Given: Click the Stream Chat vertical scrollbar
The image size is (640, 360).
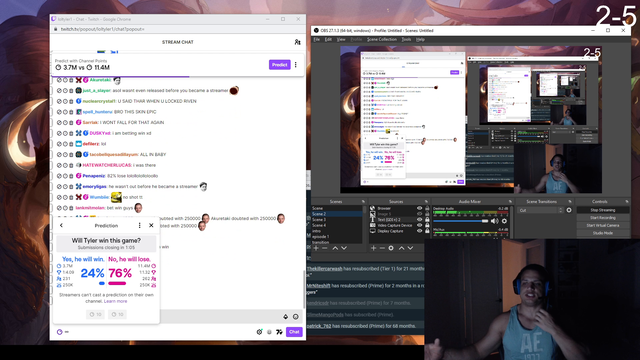Looking at the screenshot, I should 303,290.
